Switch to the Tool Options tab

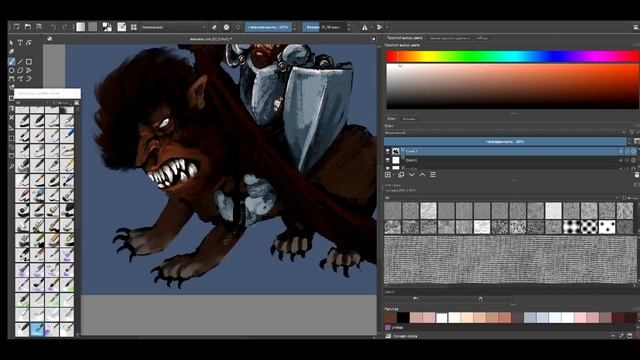coord(449,38)
